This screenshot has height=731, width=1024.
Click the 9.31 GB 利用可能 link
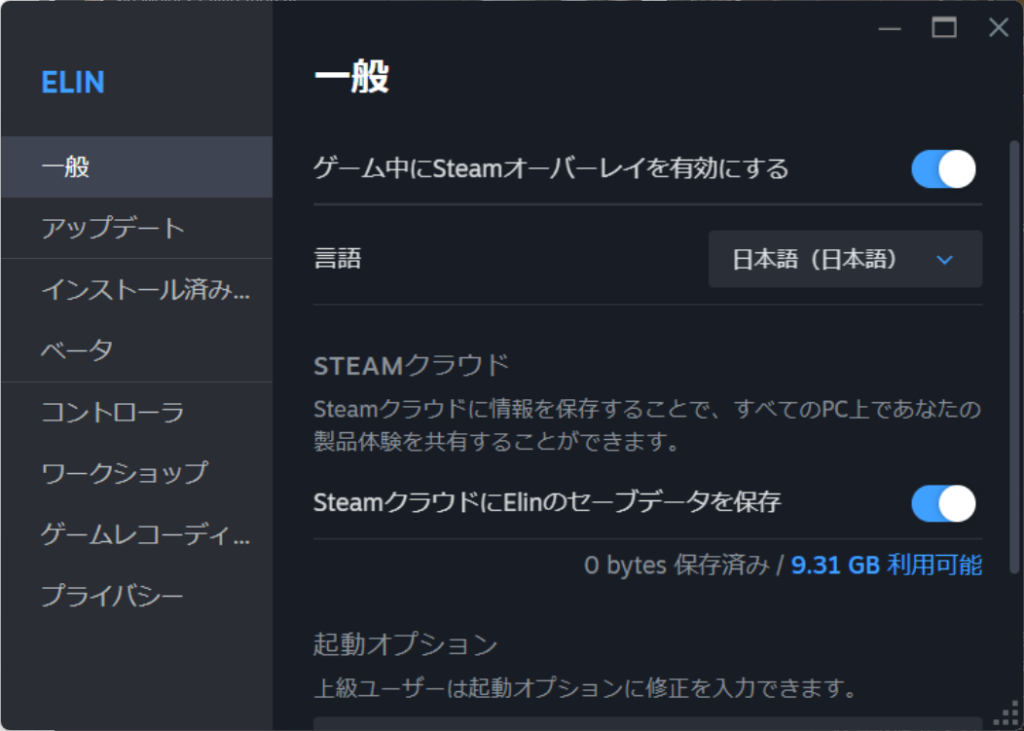(x=886, y=566)
